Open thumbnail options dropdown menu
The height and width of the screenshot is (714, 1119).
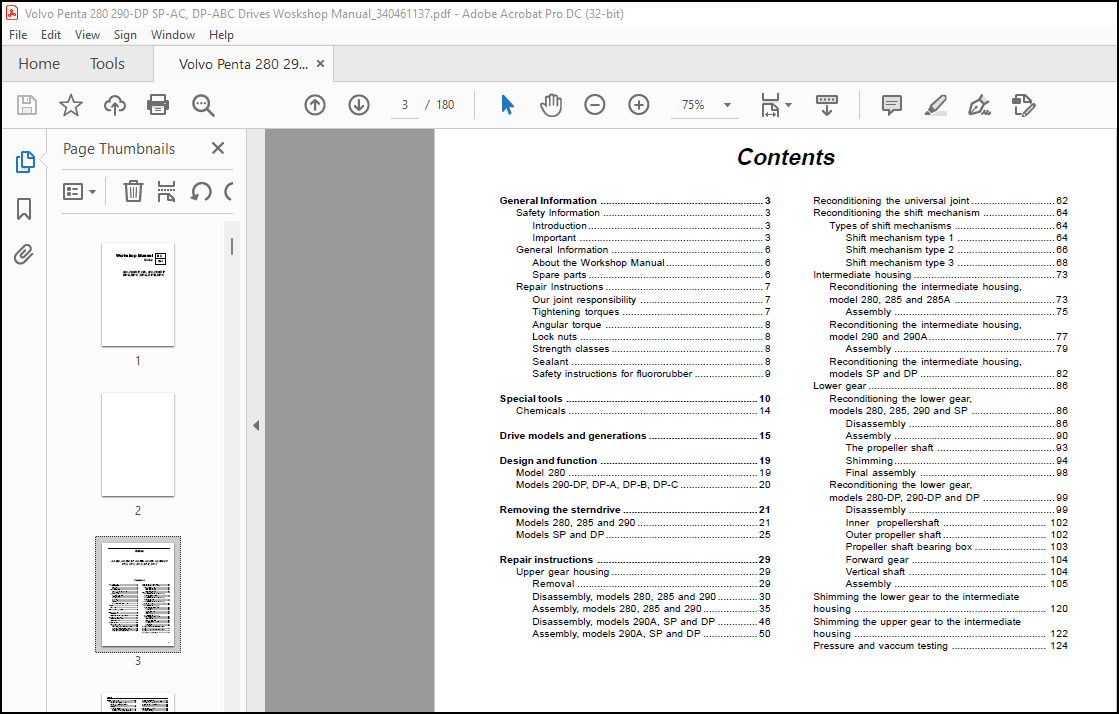[79, 191]
